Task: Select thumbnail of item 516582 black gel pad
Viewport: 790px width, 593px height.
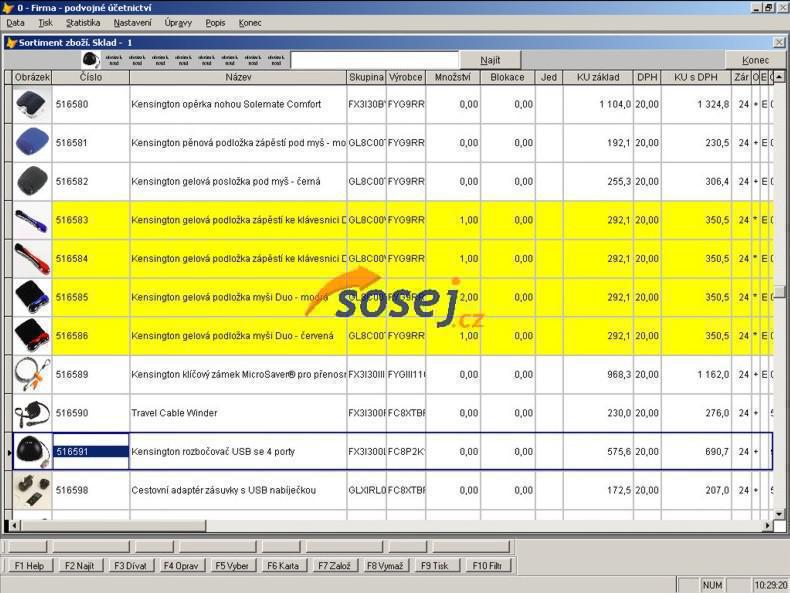Action: (32, 181)
